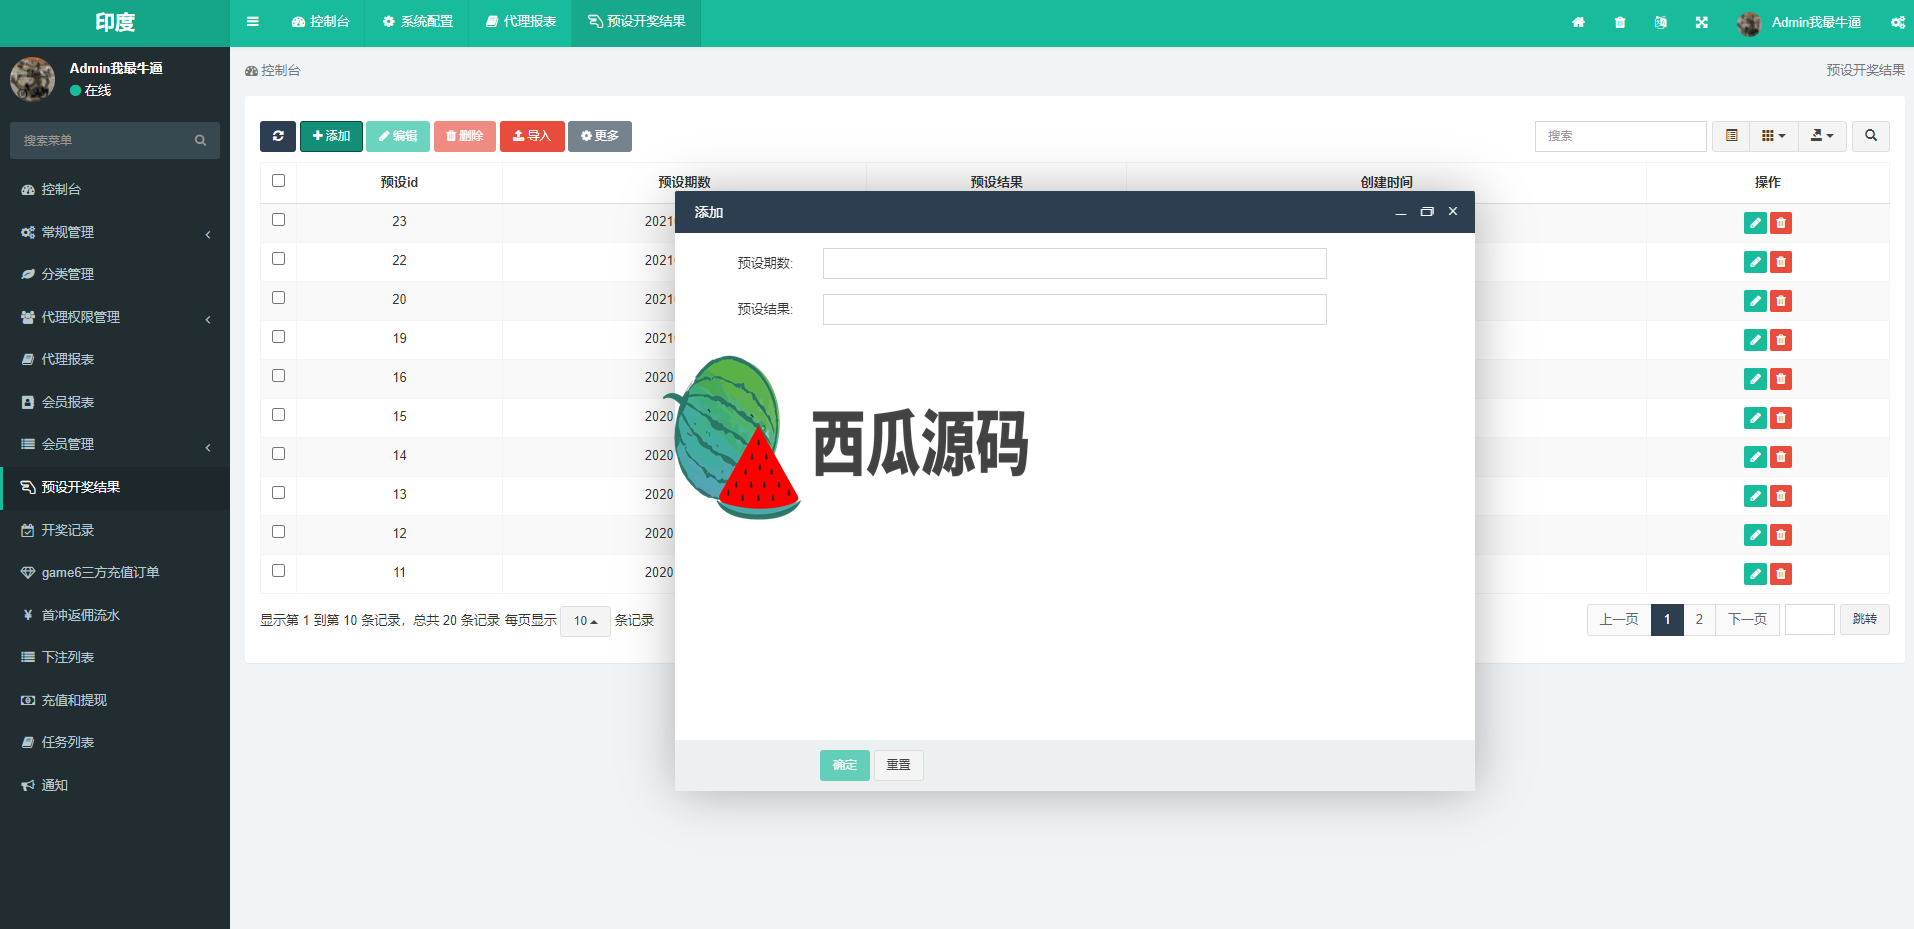The height and width of the screenshot is (929, 1914).
Task: Open the language switch icon in top bar
Action: [1661, 22]
